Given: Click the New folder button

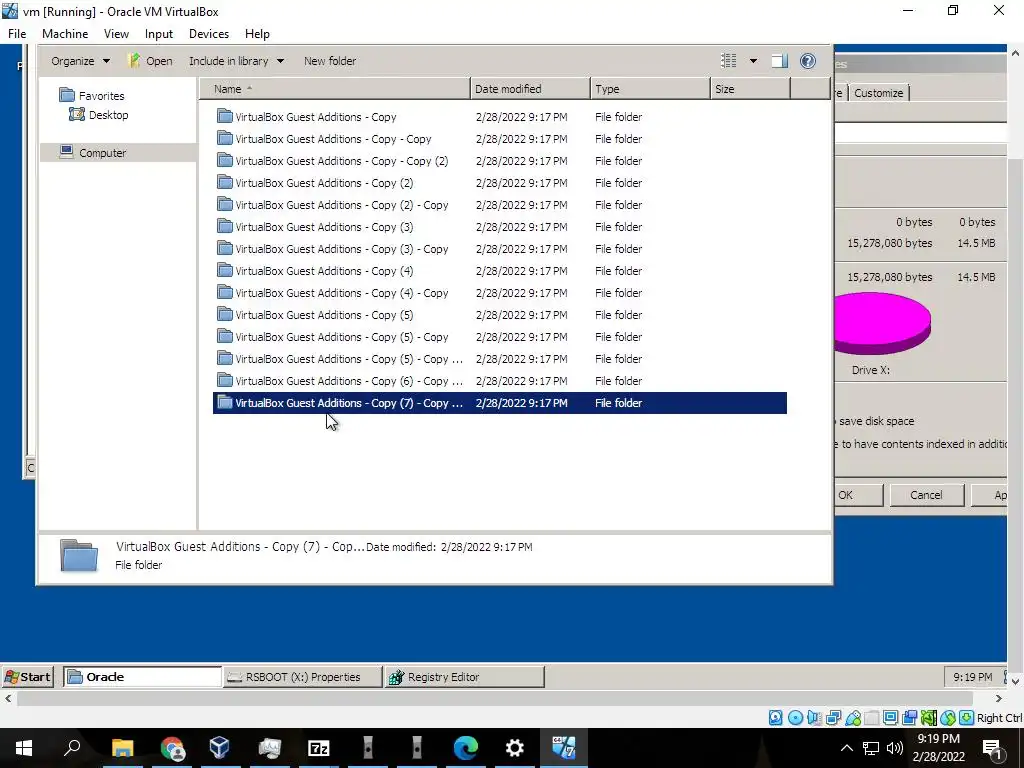Looking at the screenshot, I should 330,61.
